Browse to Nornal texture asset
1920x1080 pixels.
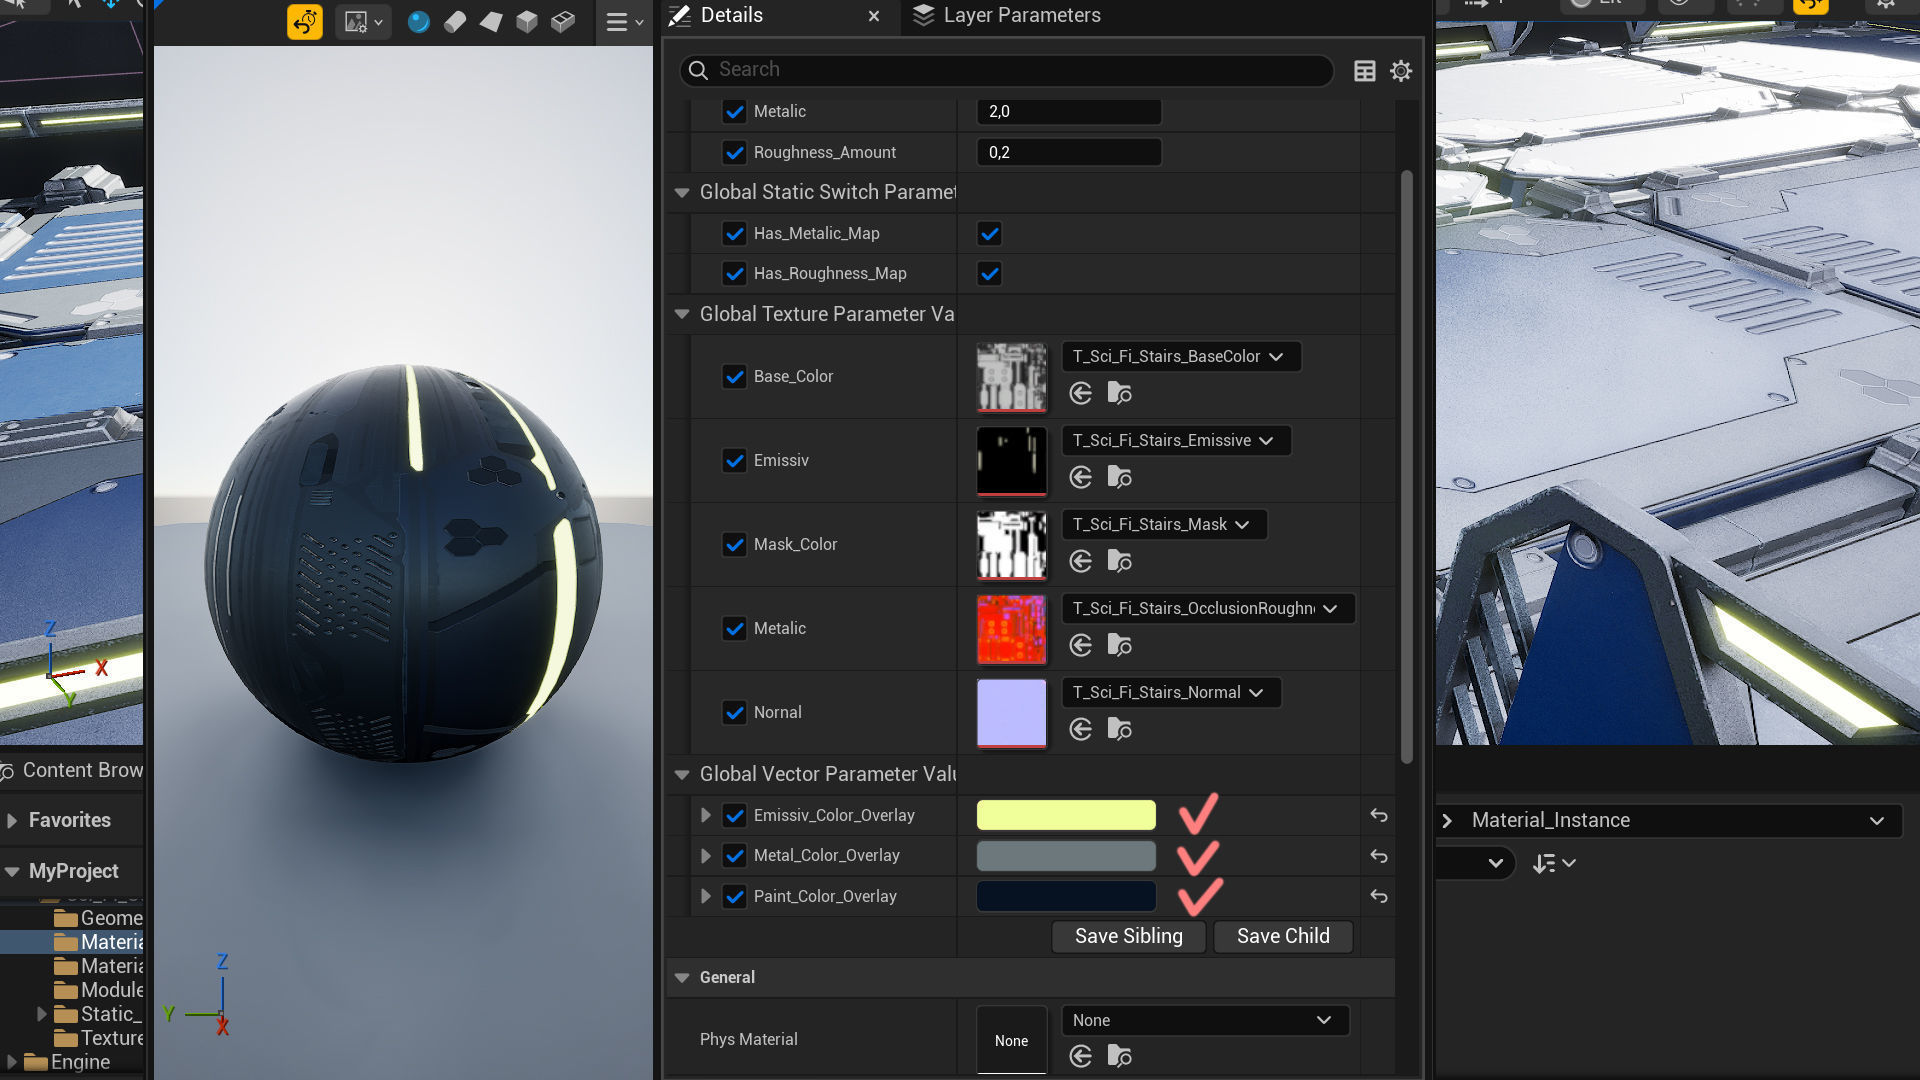[1119, 730]
